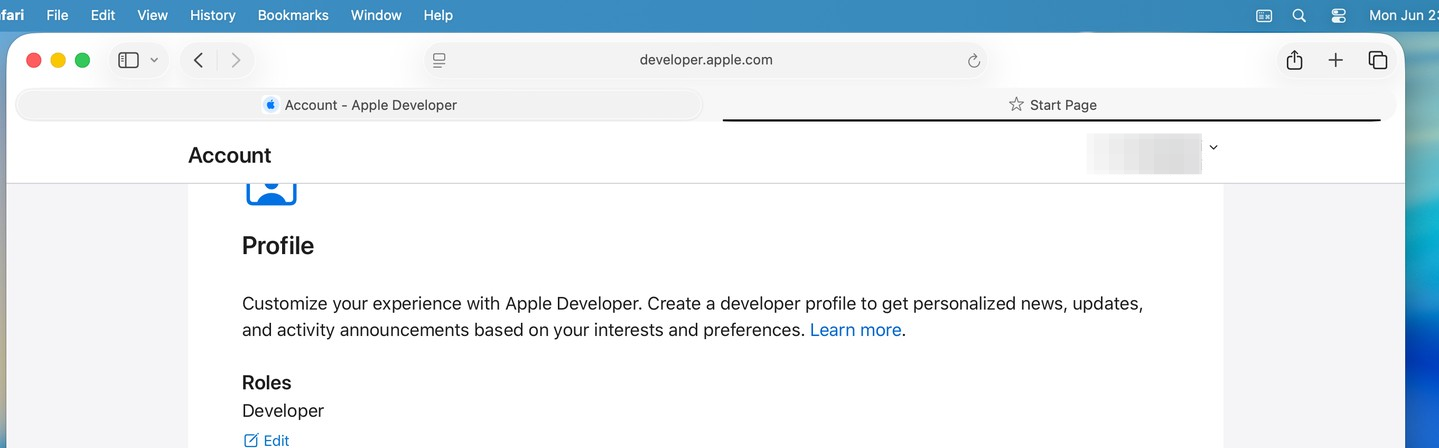Expand the account name dropdown chevron

pos(1213,147)
